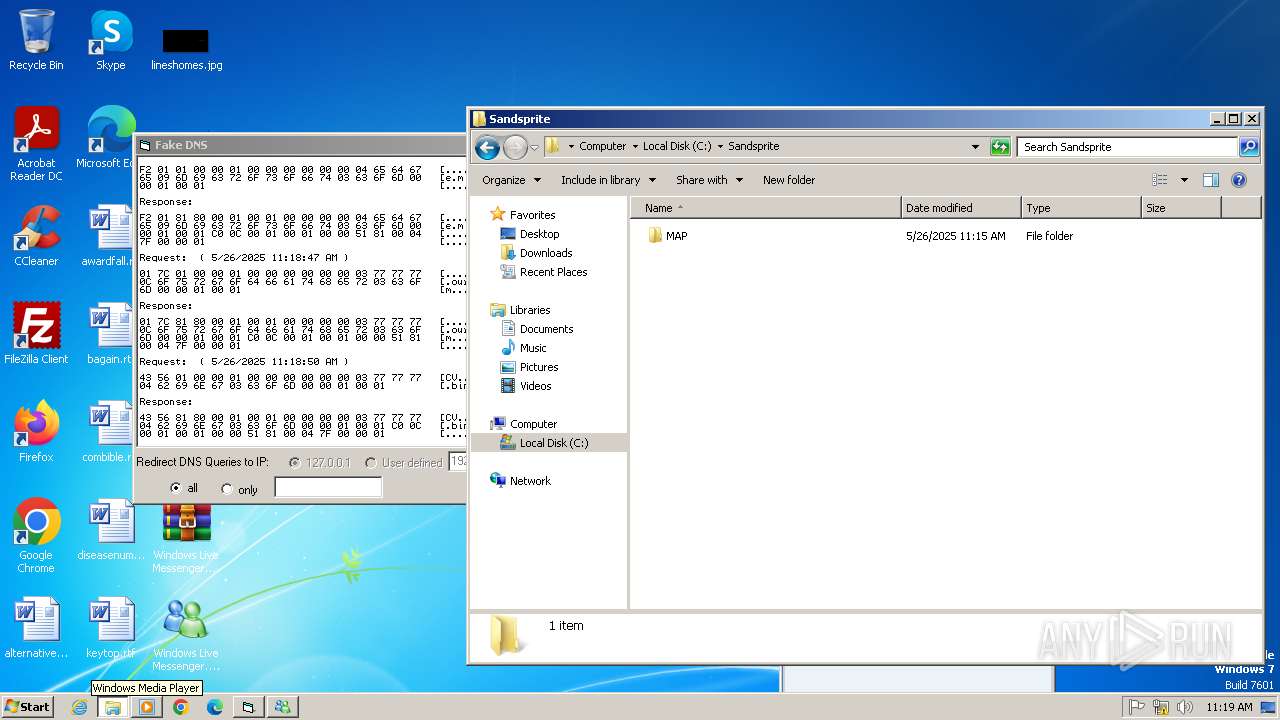Expand Local Disk (C:) breadcrumb arrow
This screenshot has height=720, width=1280.
(721, 146)
